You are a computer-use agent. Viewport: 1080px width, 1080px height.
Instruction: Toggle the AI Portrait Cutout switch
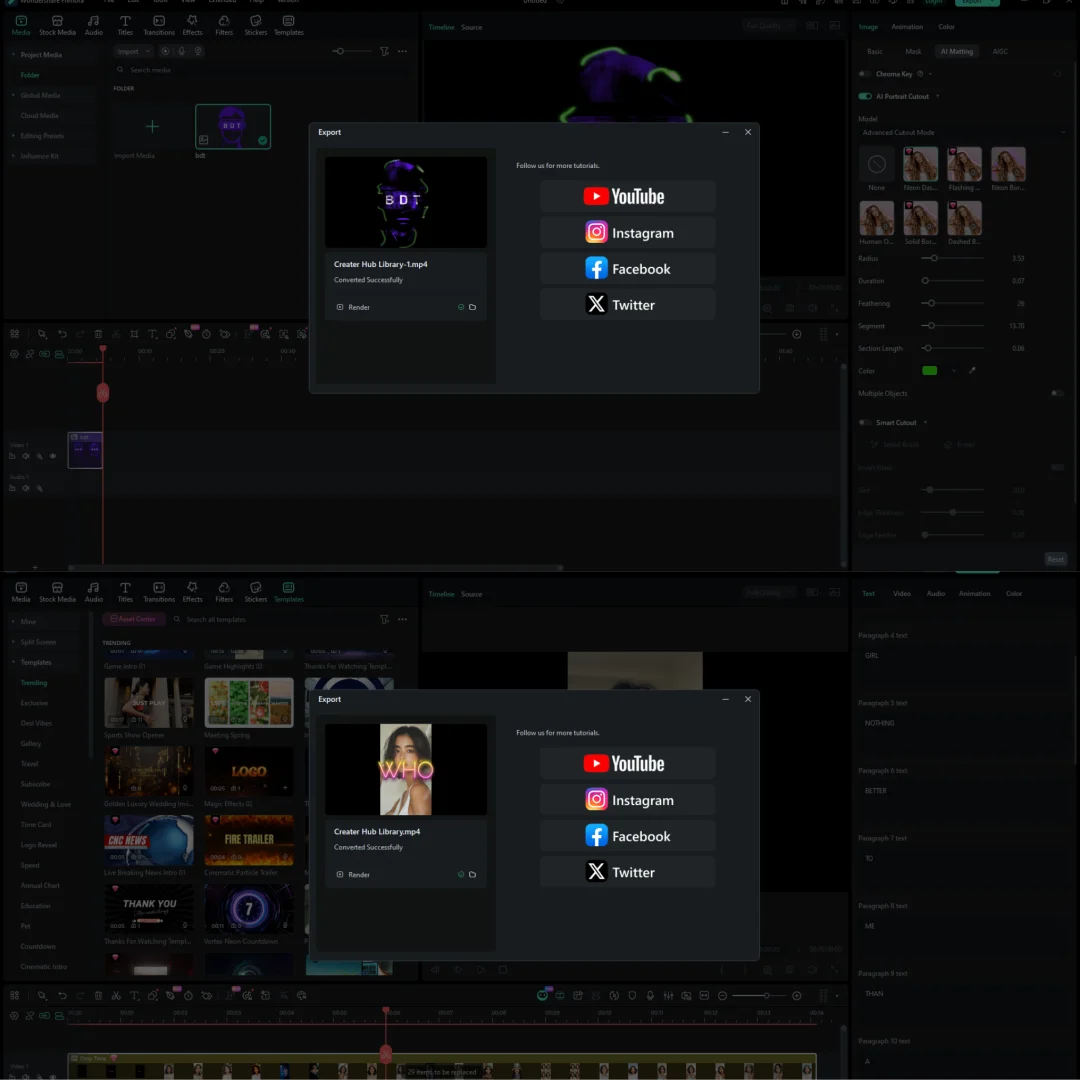pos(865,97)
